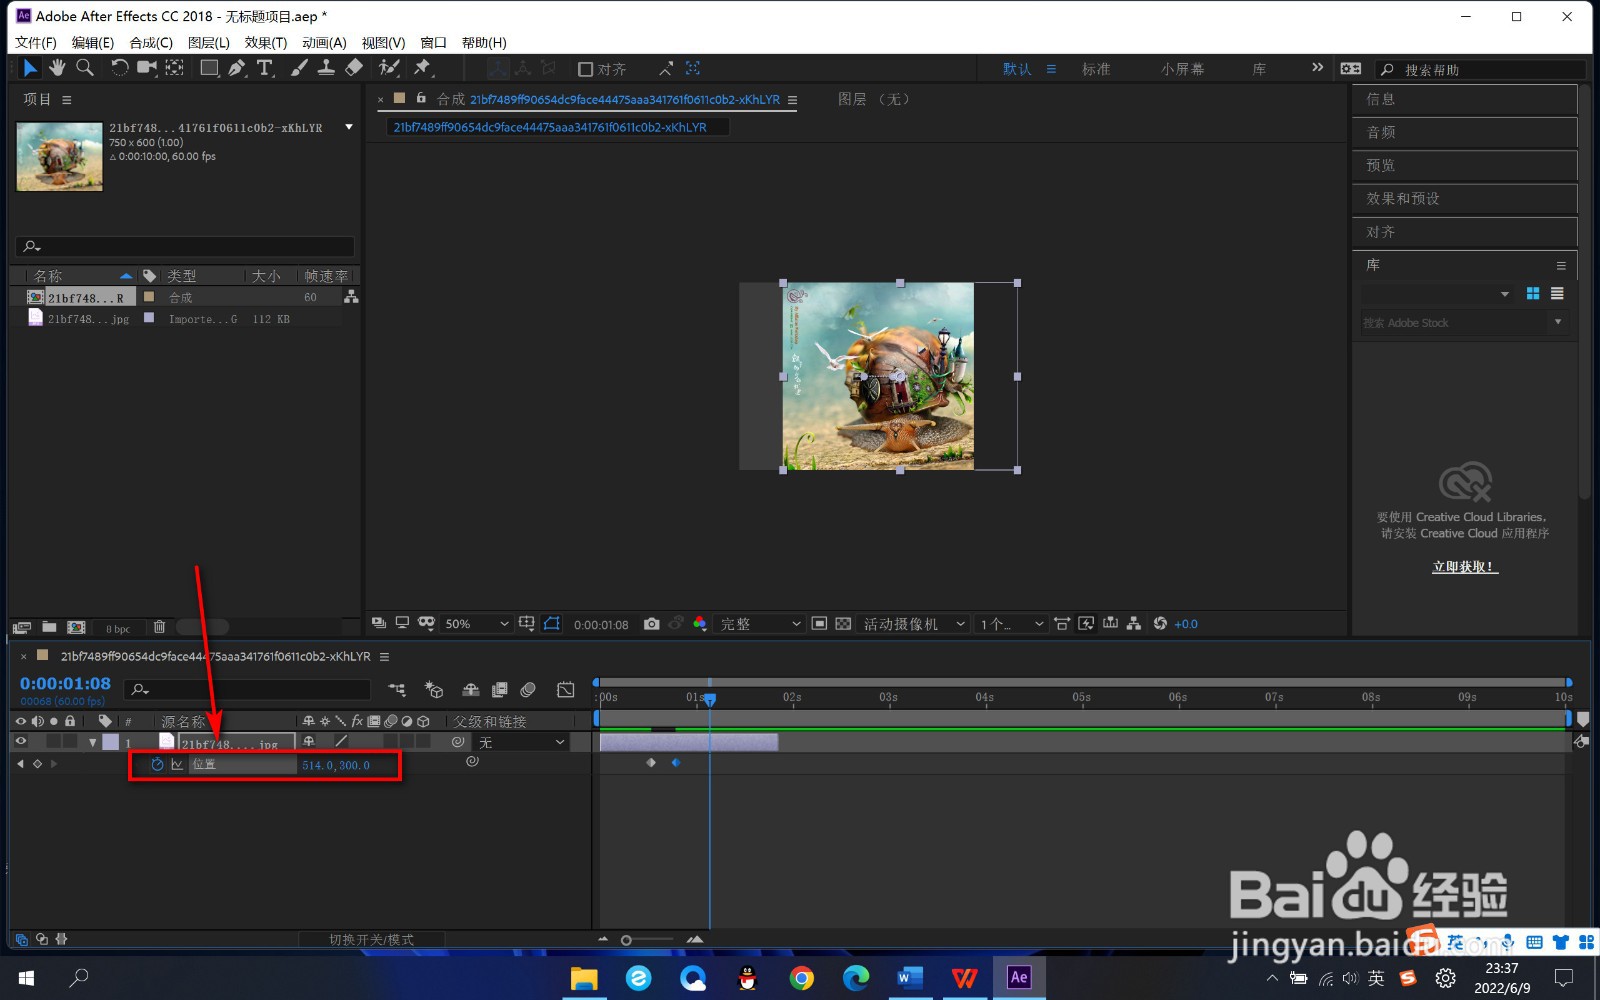This screenshot has width=1600, height=1000.
Task: Click the 切换开关/模式 button
Action: point(372,939)
